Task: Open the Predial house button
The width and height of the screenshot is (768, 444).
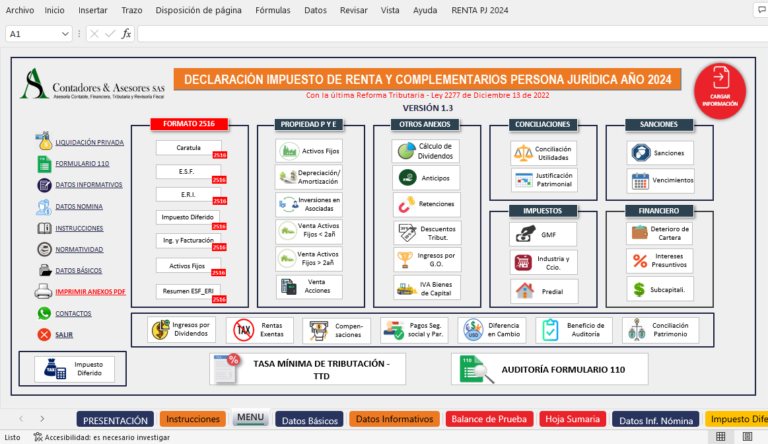Action: point(544,292)
